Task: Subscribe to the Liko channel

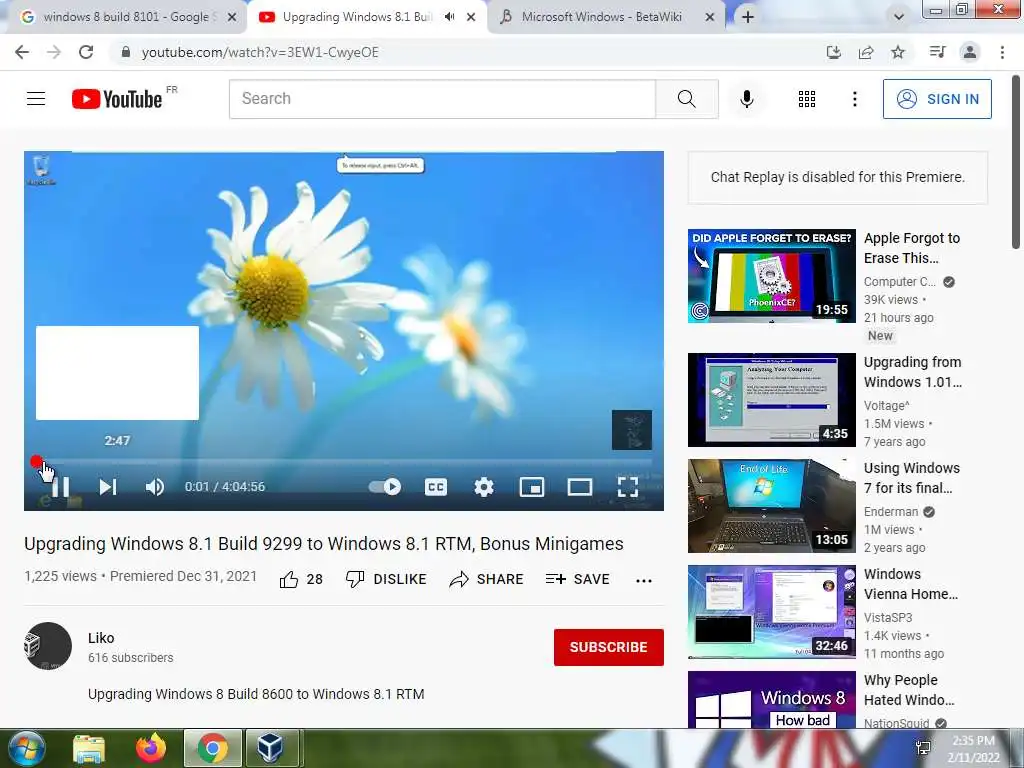Action: (x=609, y=647)
